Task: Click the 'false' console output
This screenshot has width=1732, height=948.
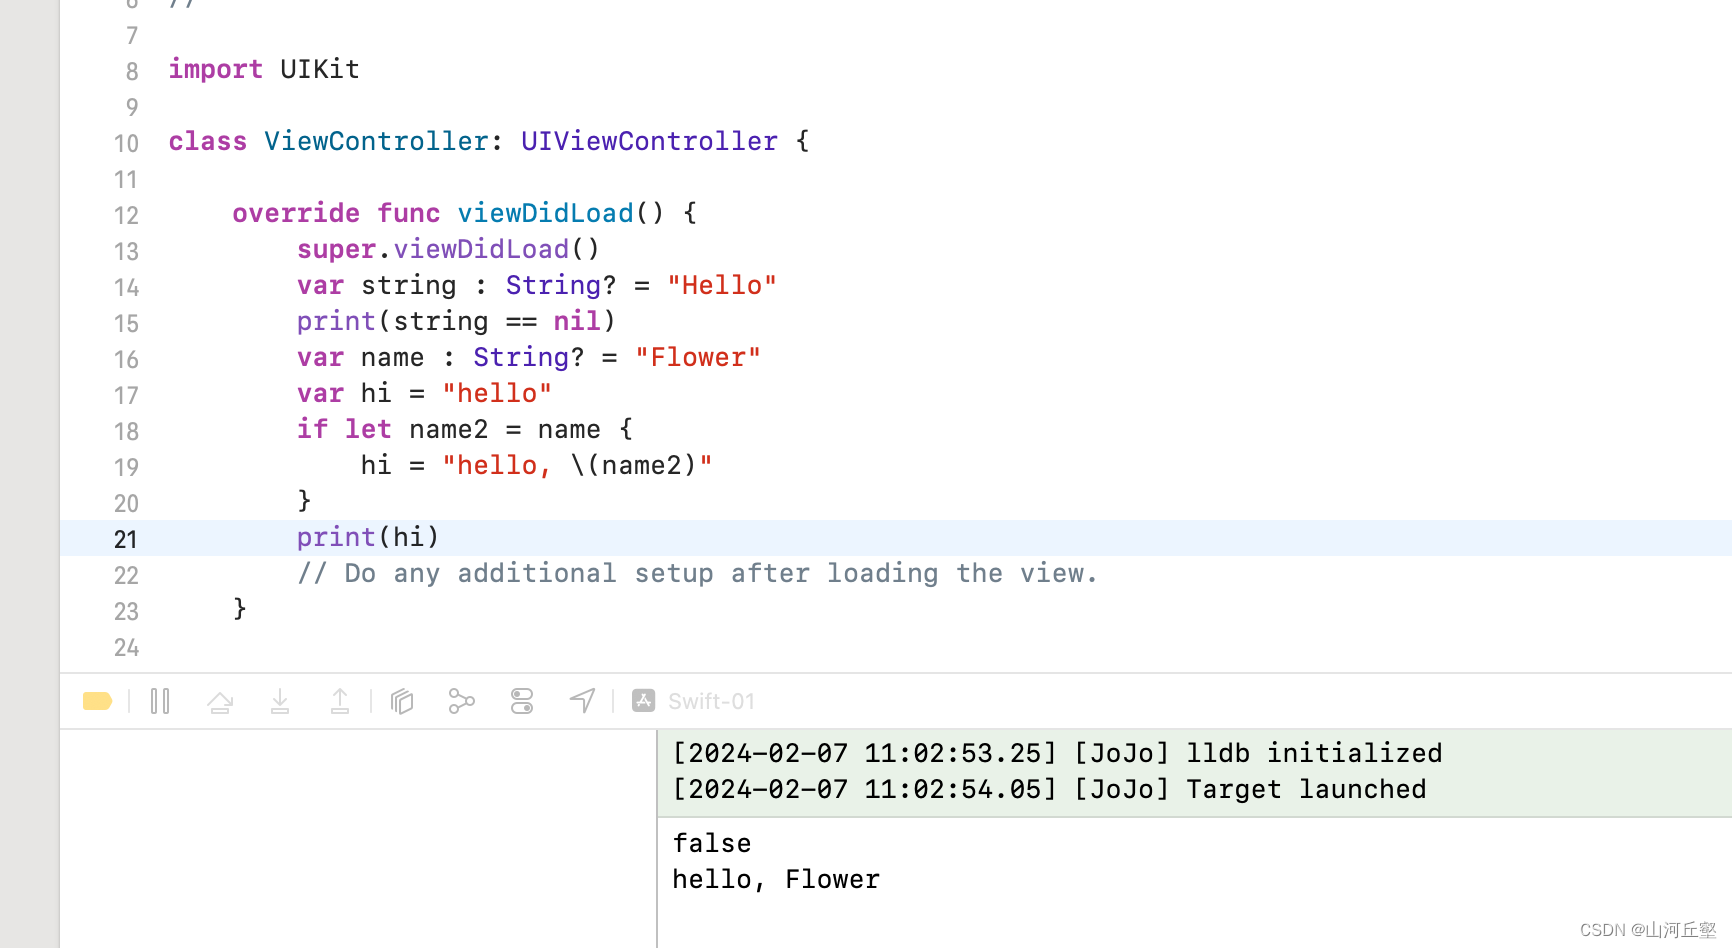Action: point(712,843)
